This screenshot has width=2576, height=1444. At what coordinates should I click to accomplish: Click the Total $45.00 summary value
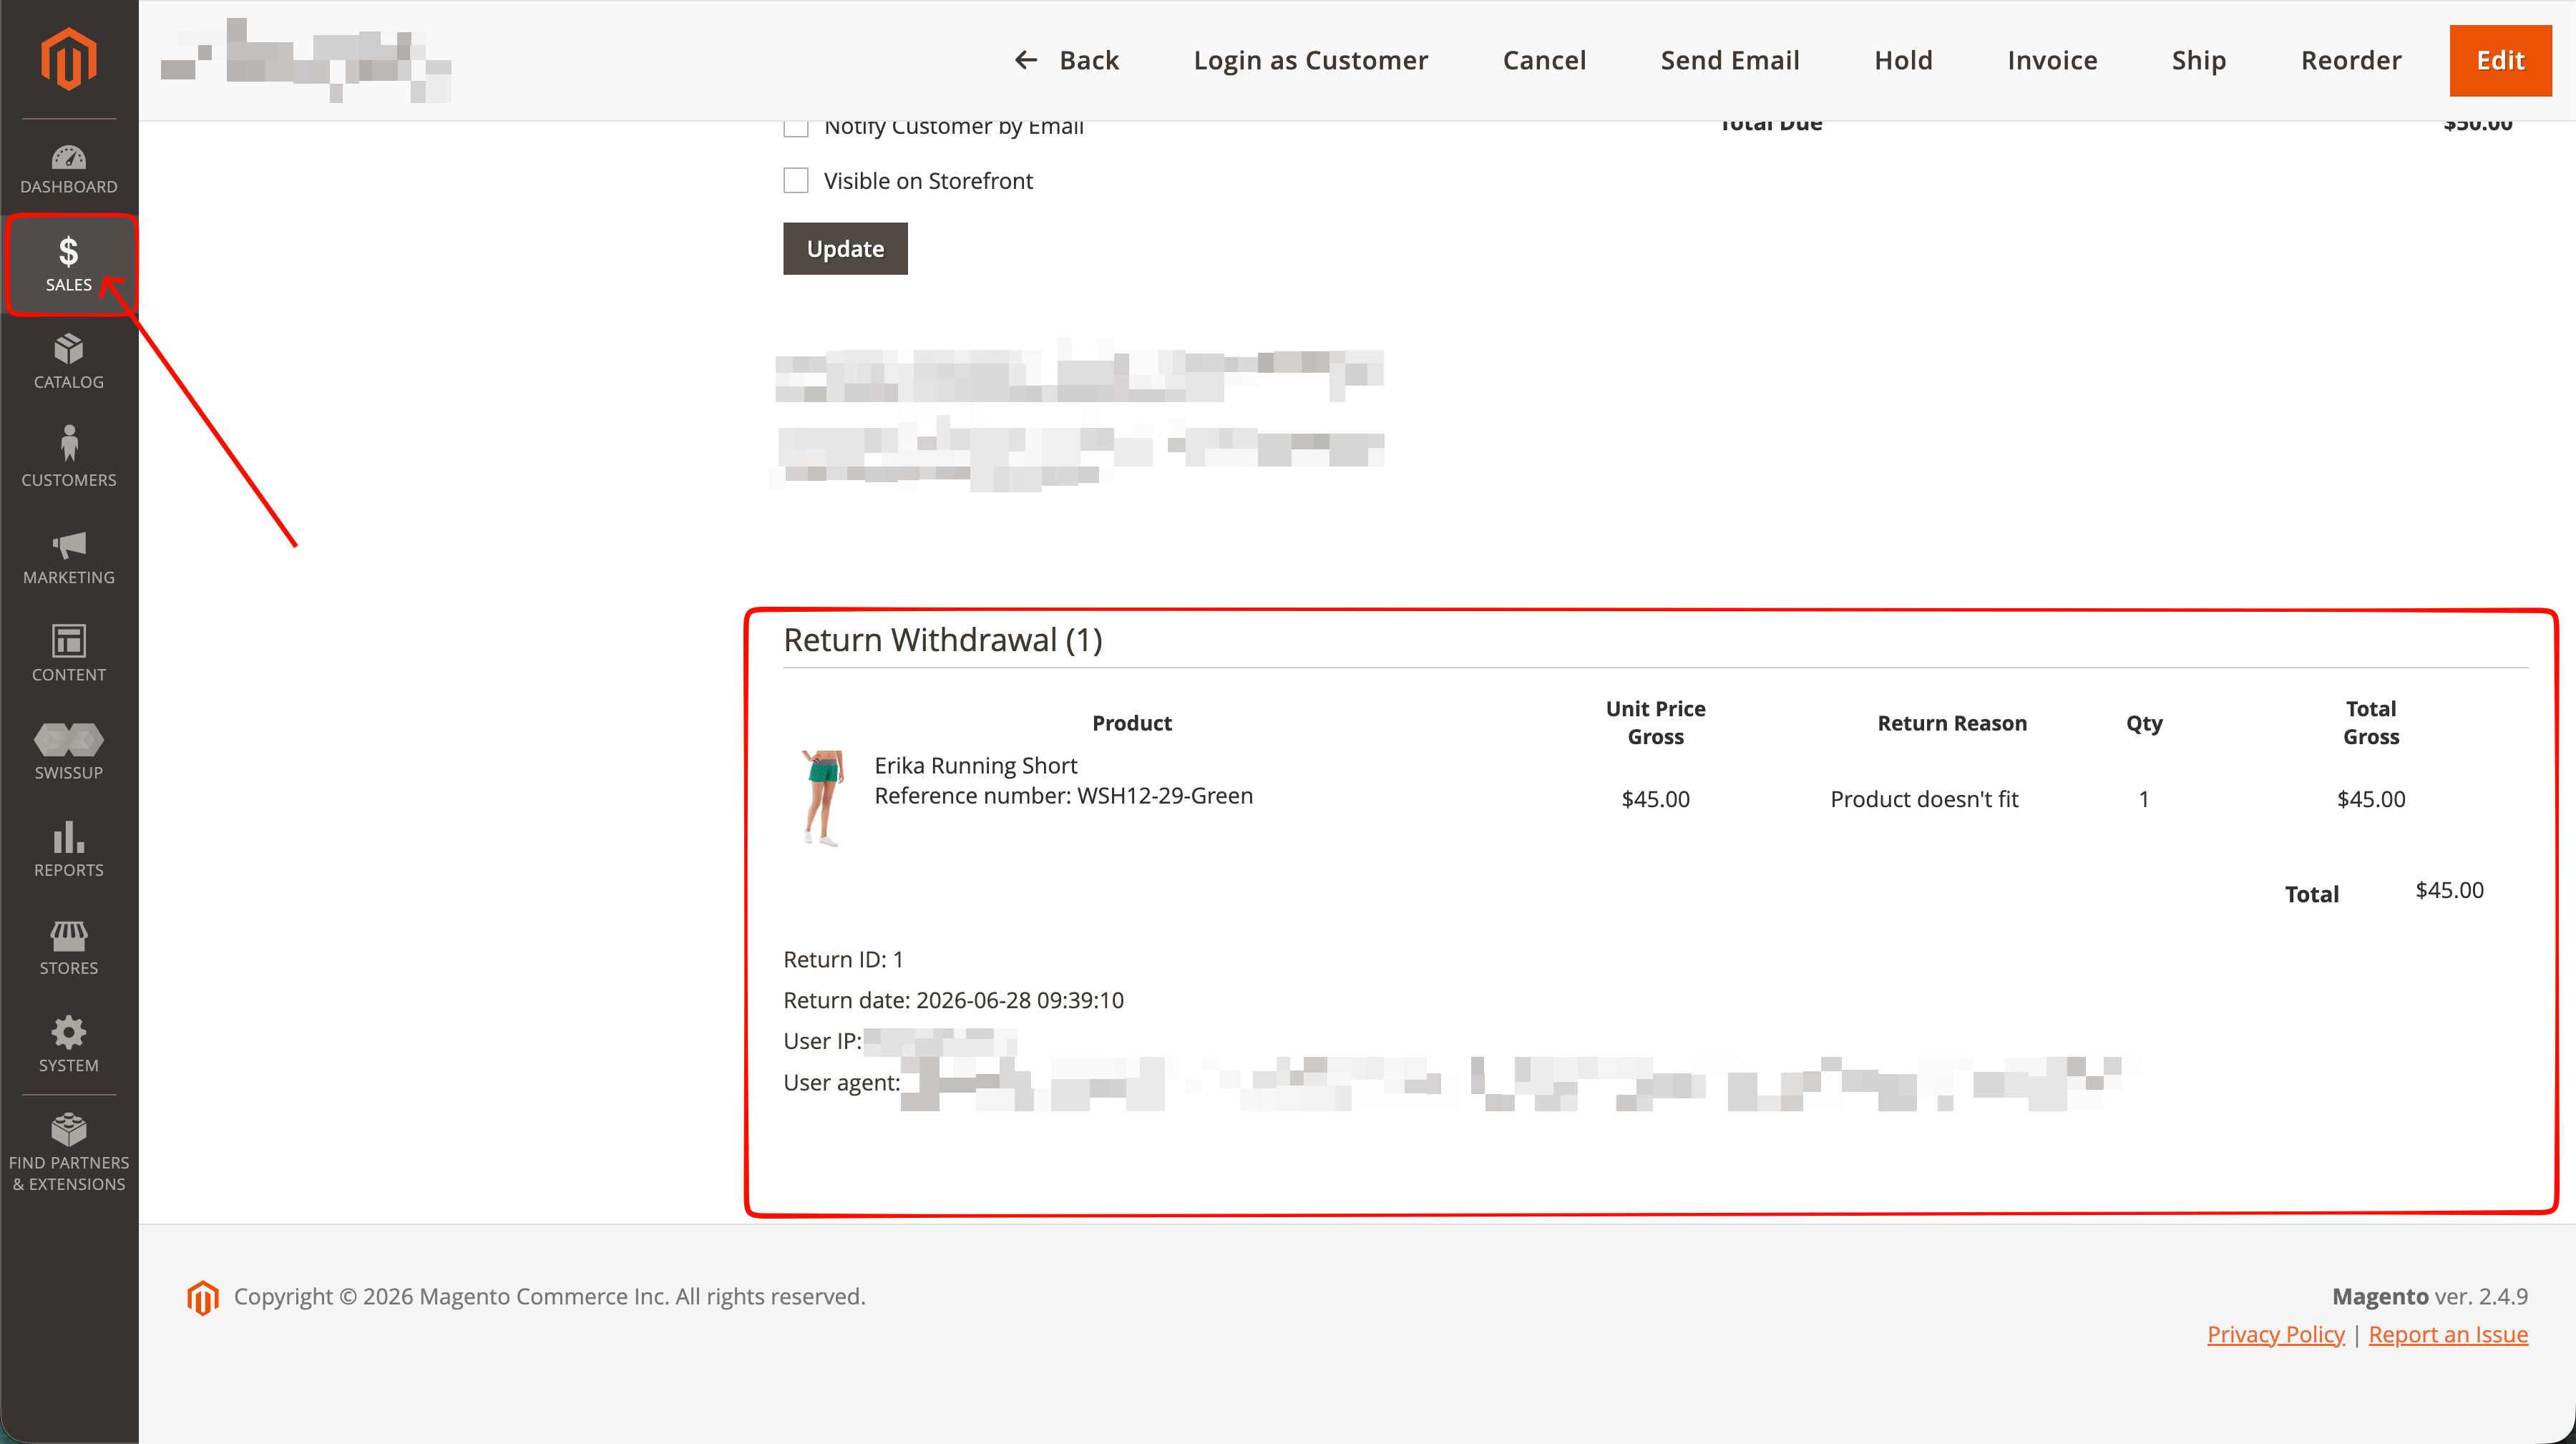point(2449,890)
